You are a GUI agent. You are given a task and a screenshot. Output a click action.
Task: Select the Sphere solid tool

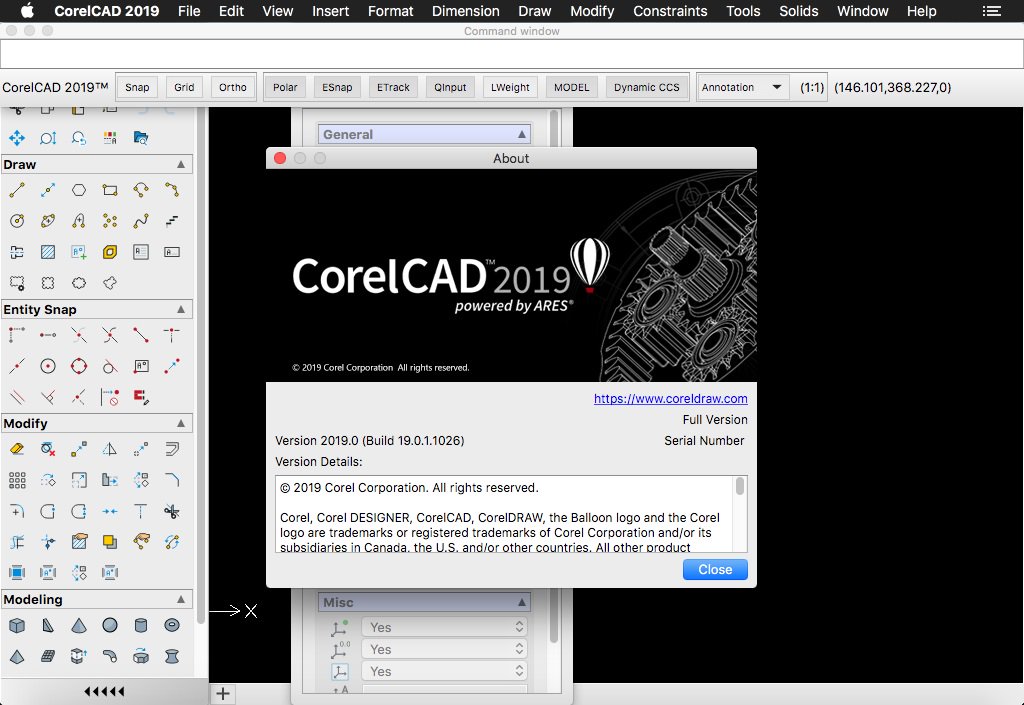click(110, 625)
